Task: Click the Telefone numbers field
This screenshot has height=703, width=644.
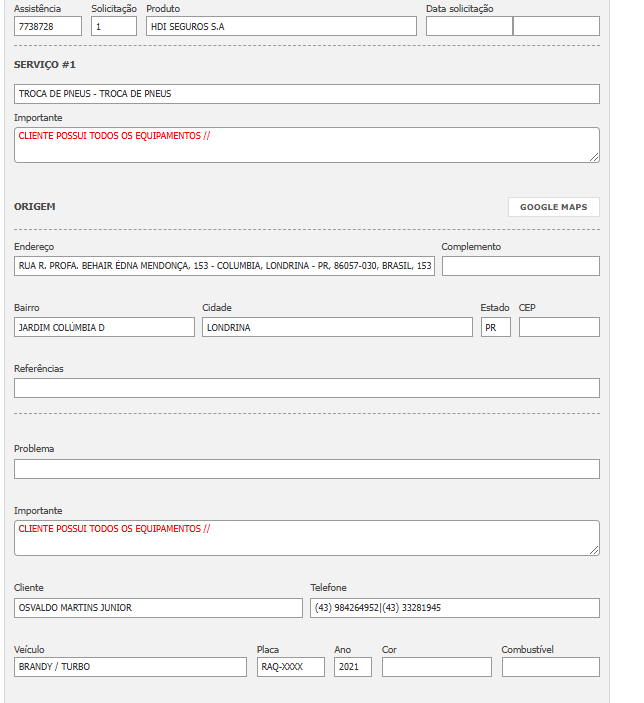Action: coord(454,608)
